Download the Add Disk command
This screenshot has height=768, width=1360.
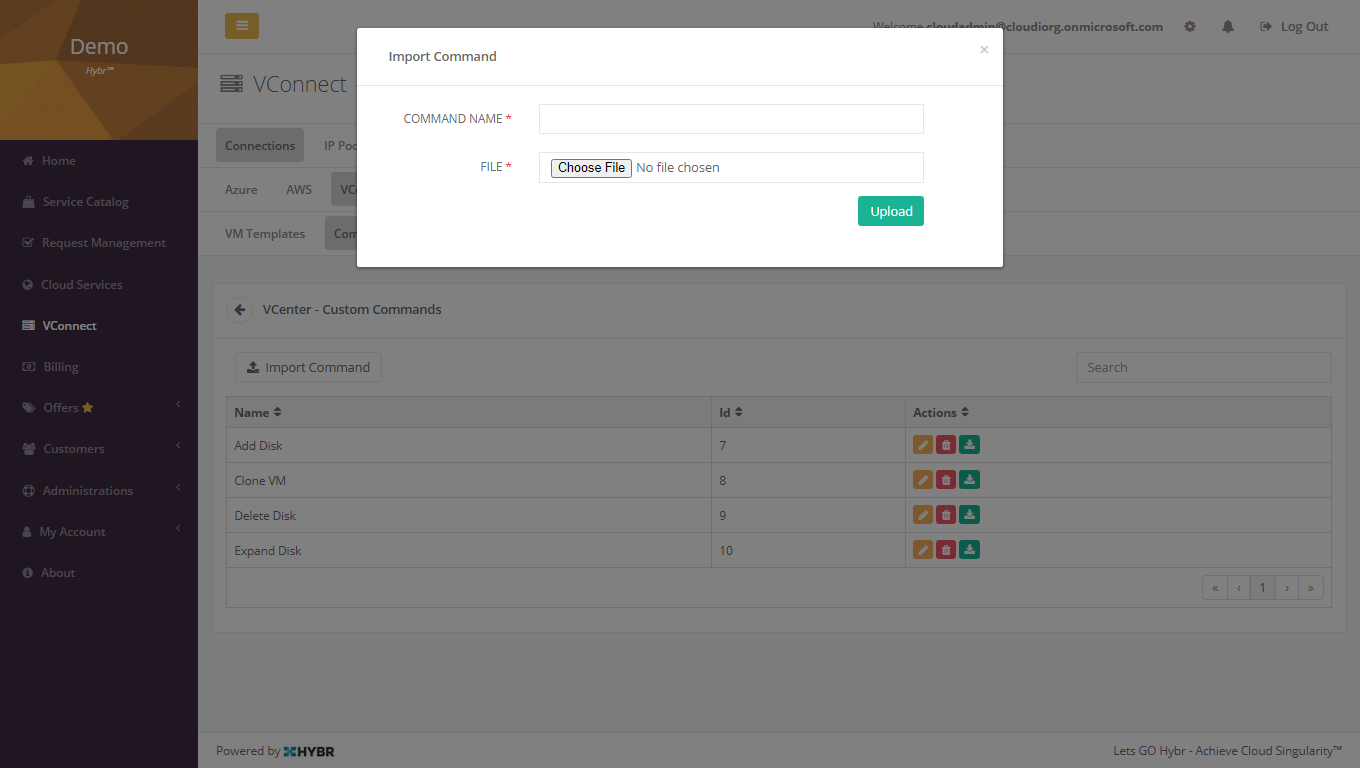969,445
